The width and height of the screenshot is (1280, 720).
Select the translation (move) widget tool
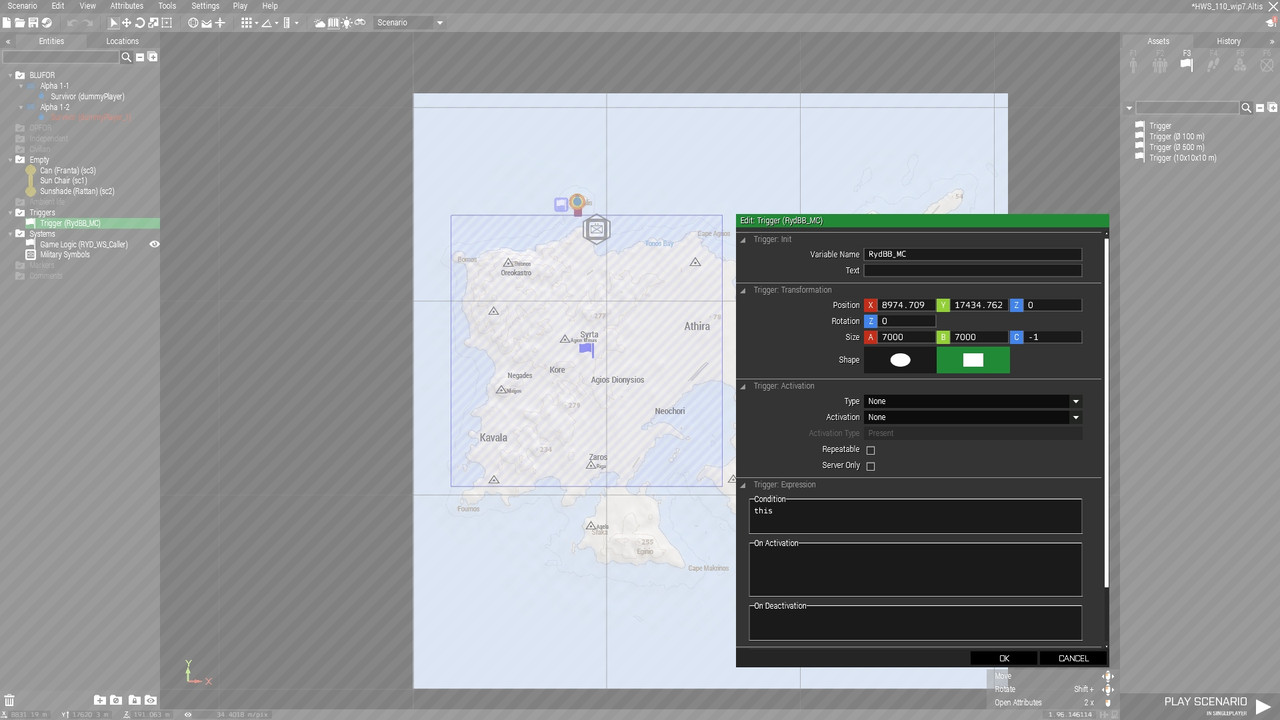[x=126, y=23]
